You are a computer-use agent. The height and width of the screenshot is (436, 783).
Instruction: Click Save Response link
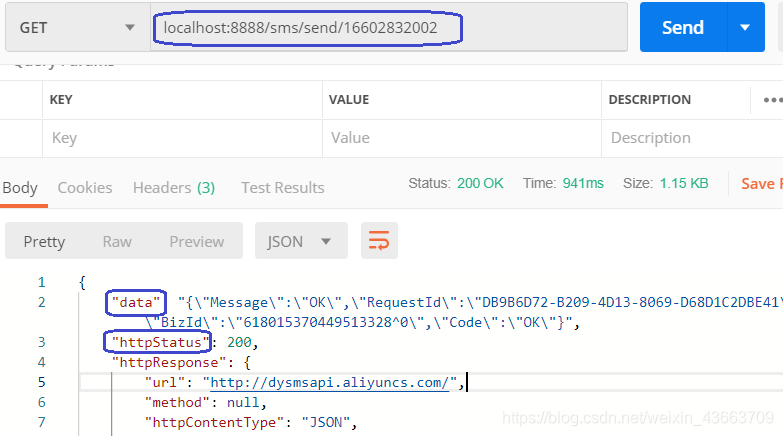[761, 184]
